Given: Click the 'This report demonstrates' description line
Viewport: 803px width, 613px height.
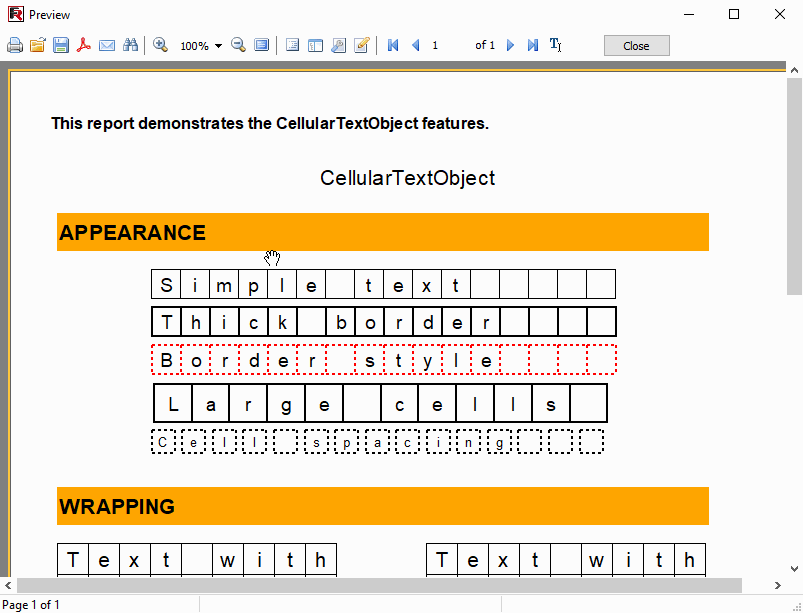Looking at the screenshot, I should click(270, 123).
